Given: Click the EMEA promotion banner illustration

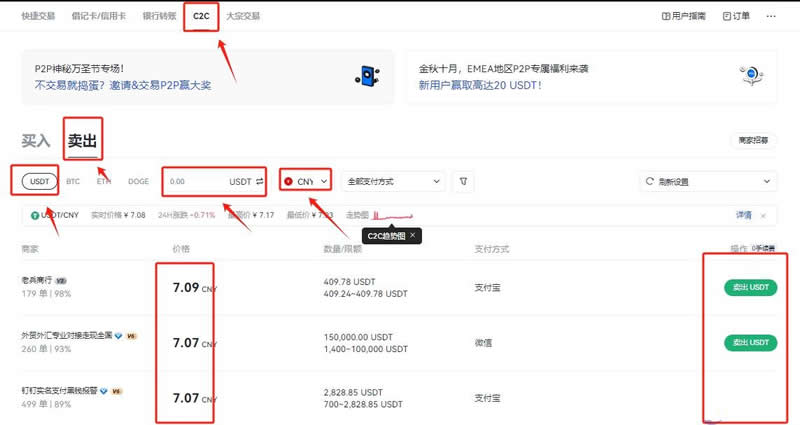Looking at the screenshot, I should [x=752, y=76].
